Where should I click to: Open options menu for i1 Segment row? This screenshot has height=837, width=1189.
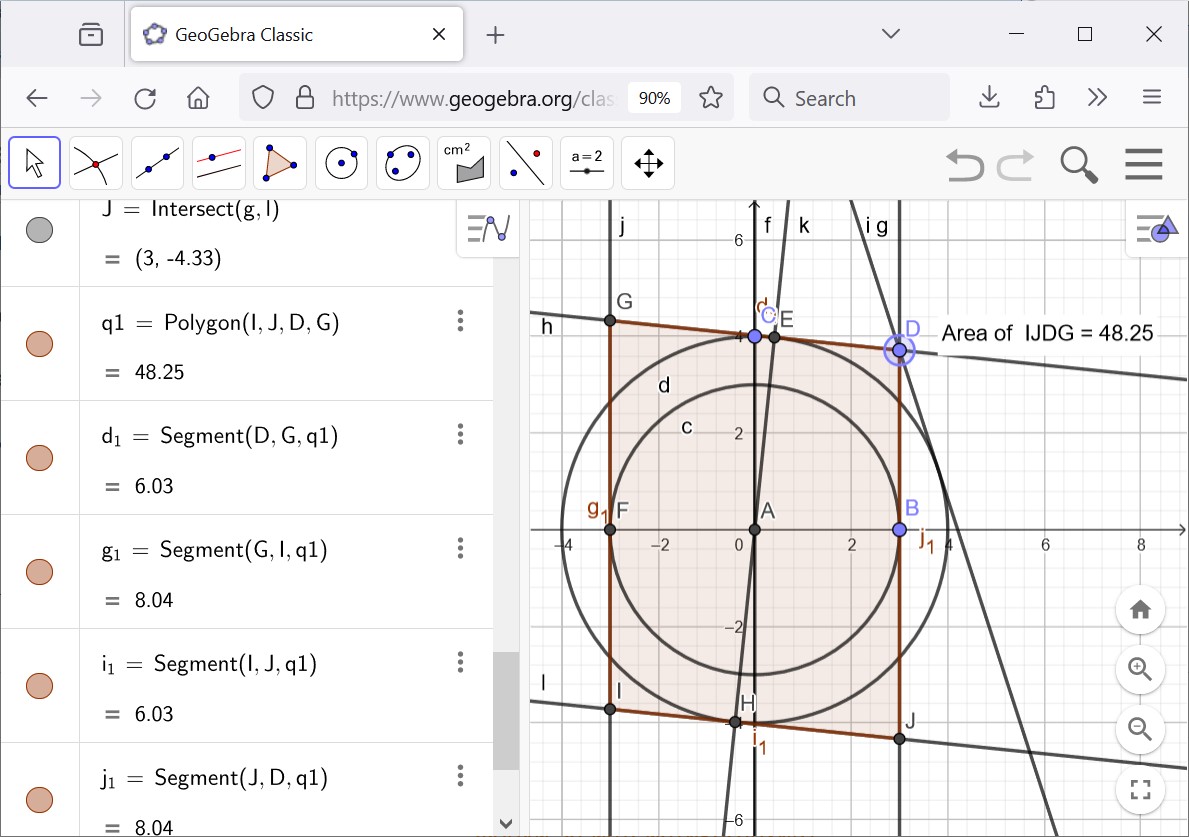460,662
